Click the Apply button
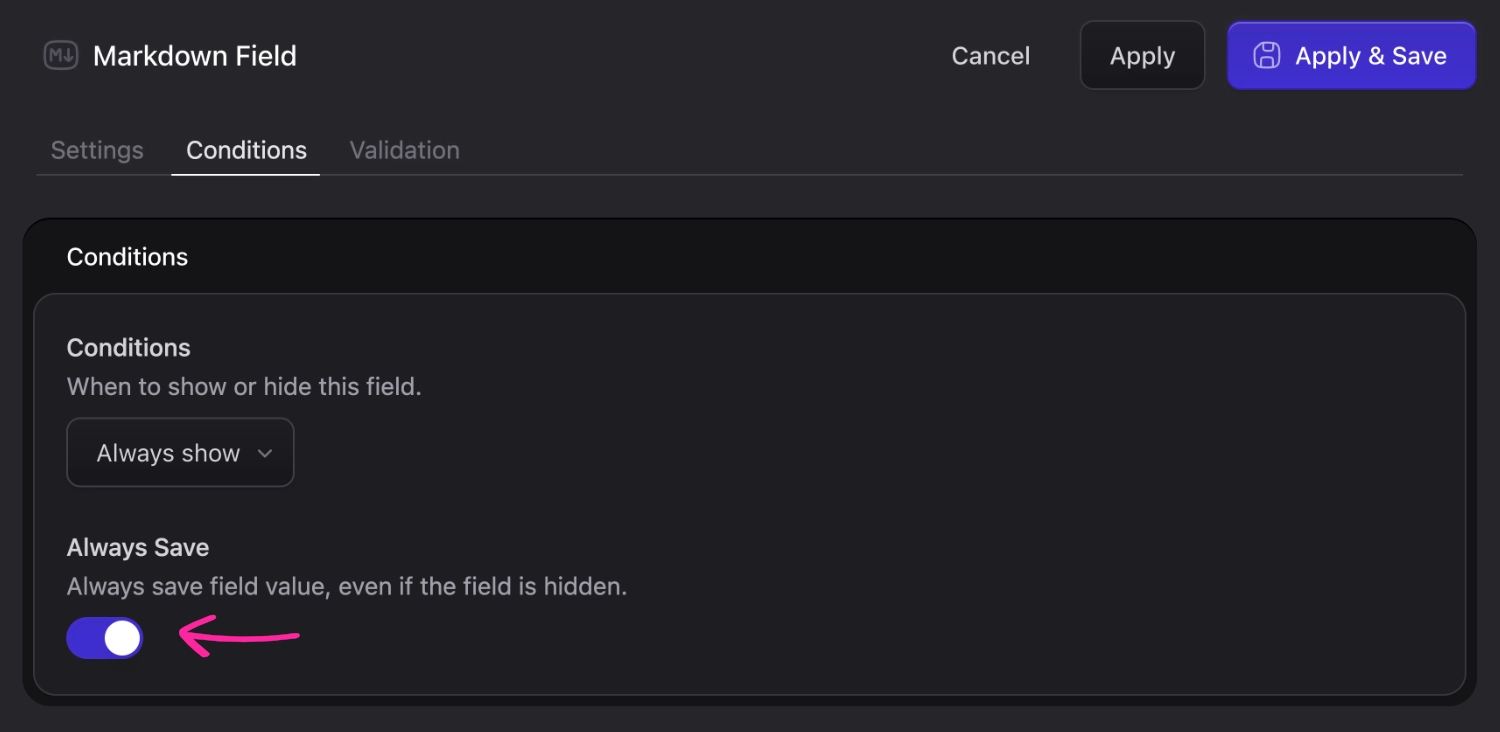The height and width of the screenshot is (732, 1500). click(1142, 56)
